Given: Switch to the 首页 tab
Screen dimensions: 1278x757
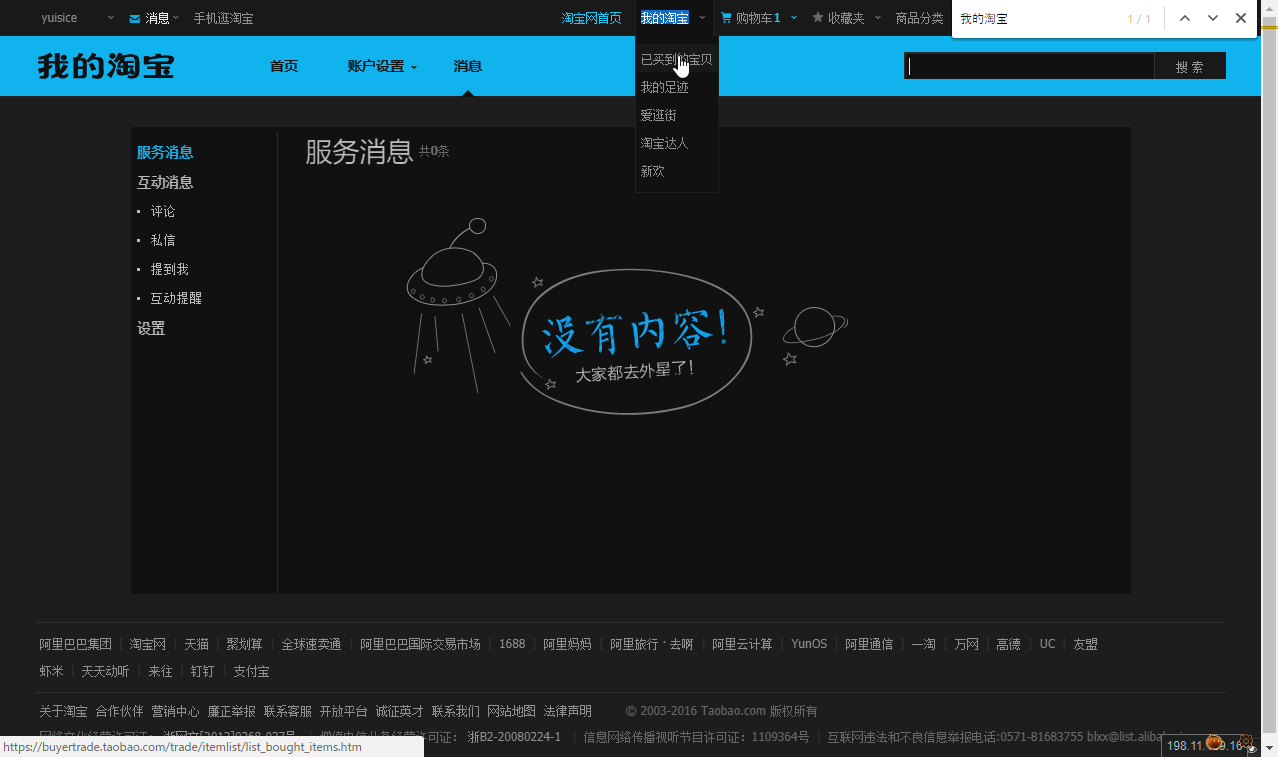Looking at the screenshot, I should point(284,66).
